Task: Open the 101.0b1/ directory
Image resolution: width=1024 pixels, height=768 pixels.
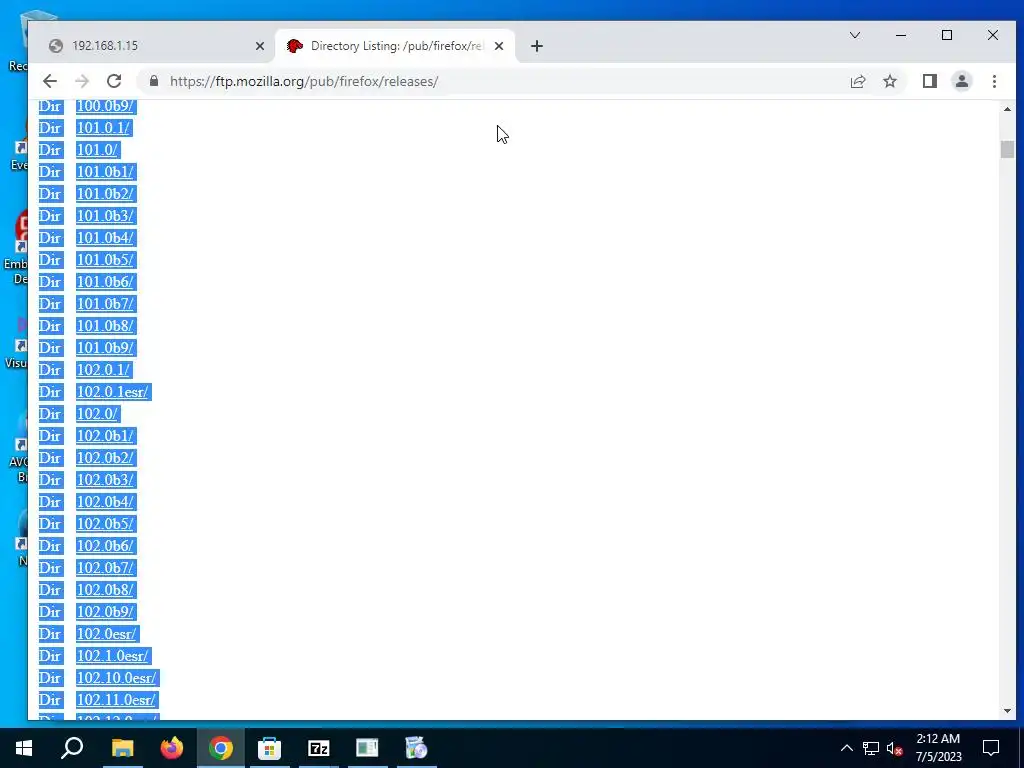Action: (x=105, y=172)
